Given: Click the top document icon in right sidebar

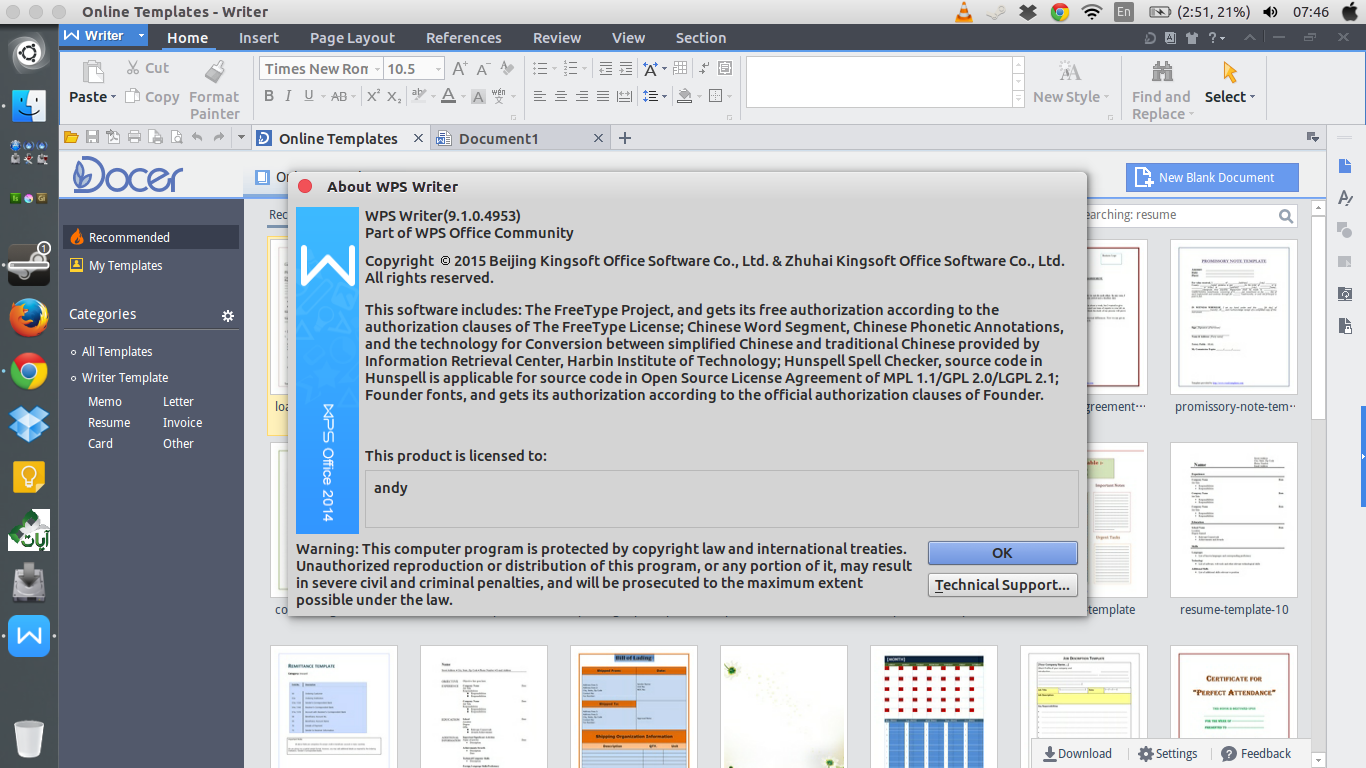Looking at the screenshot, I should (1345, 166).
